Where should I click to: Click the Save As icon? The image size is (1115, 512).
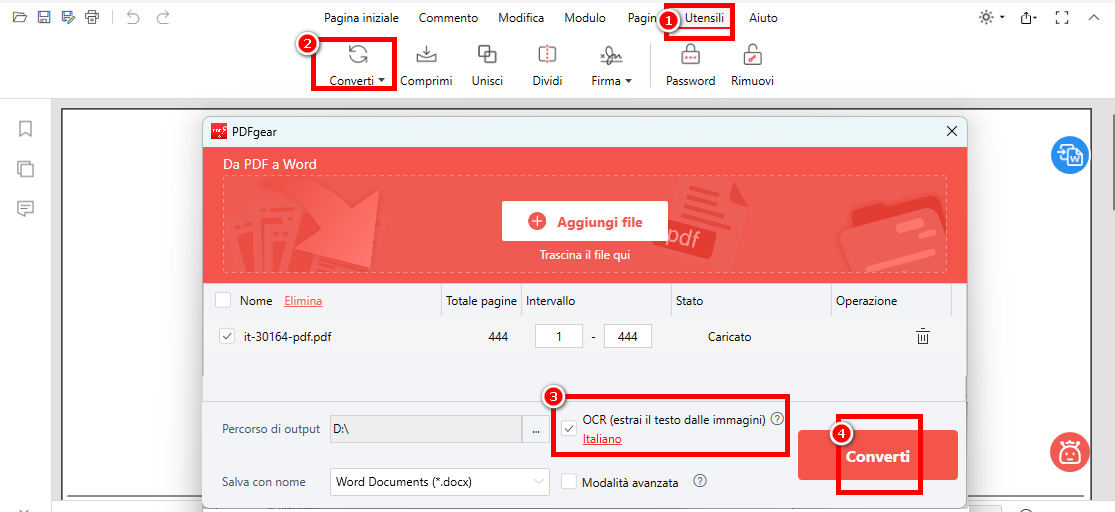click(x=68, y=18)
